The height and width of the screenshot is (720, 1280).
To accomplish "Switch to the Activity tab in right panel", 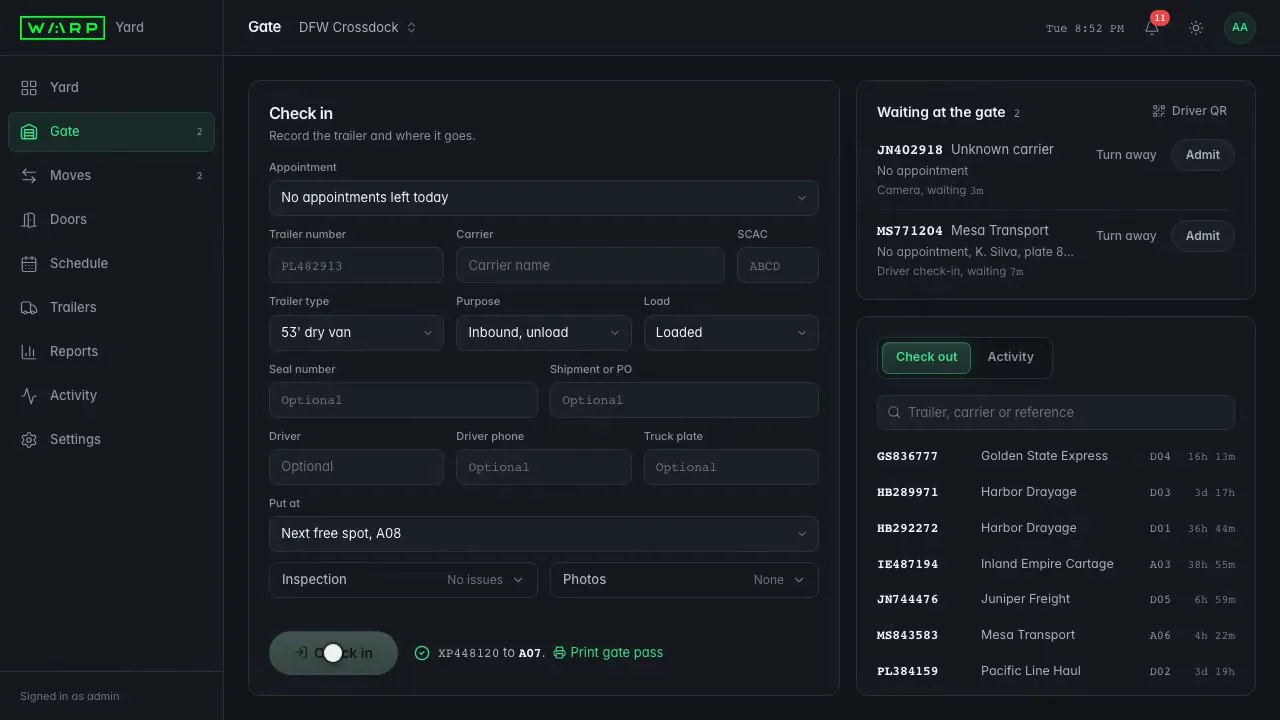I will (1010, 357).
